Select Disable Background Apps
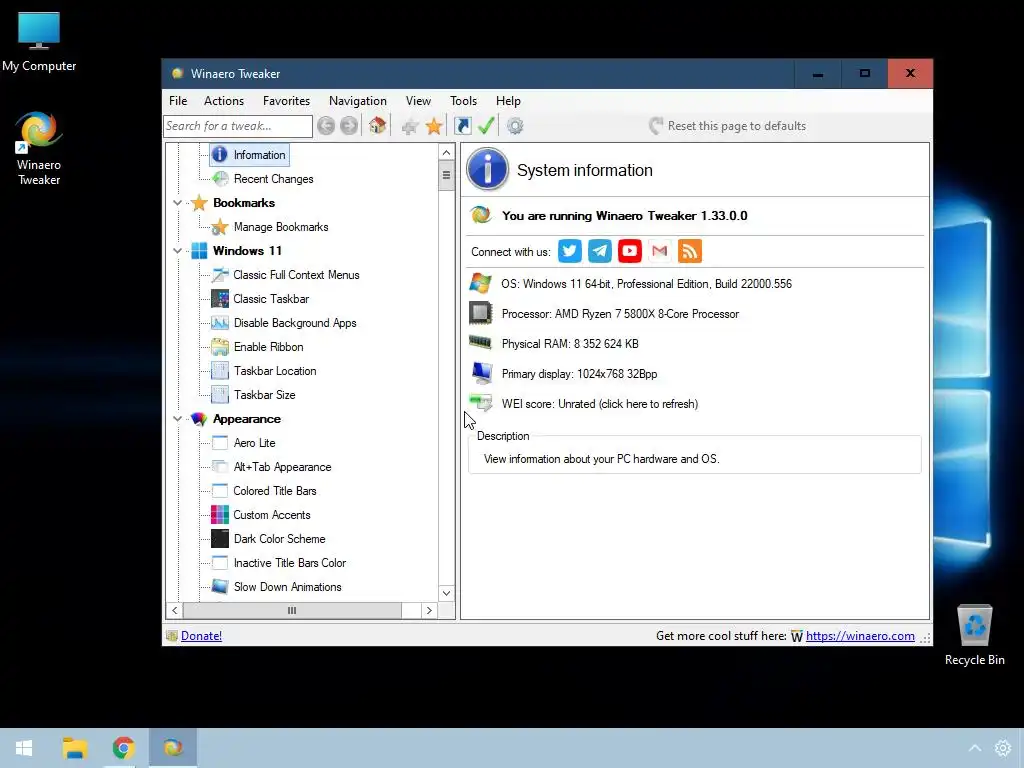1024x768 pixels. pos(284,323)
